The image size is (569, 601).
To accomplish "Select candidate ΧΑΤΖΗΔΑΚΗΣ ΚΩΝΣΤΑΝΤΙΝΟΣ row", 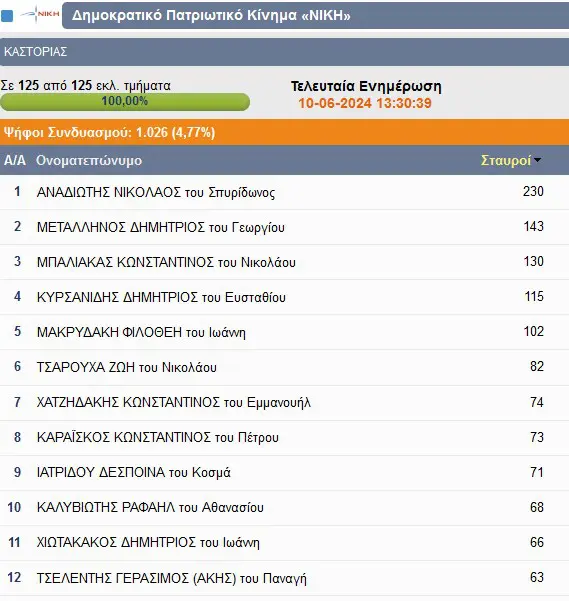I will click(x=284, y=402).
